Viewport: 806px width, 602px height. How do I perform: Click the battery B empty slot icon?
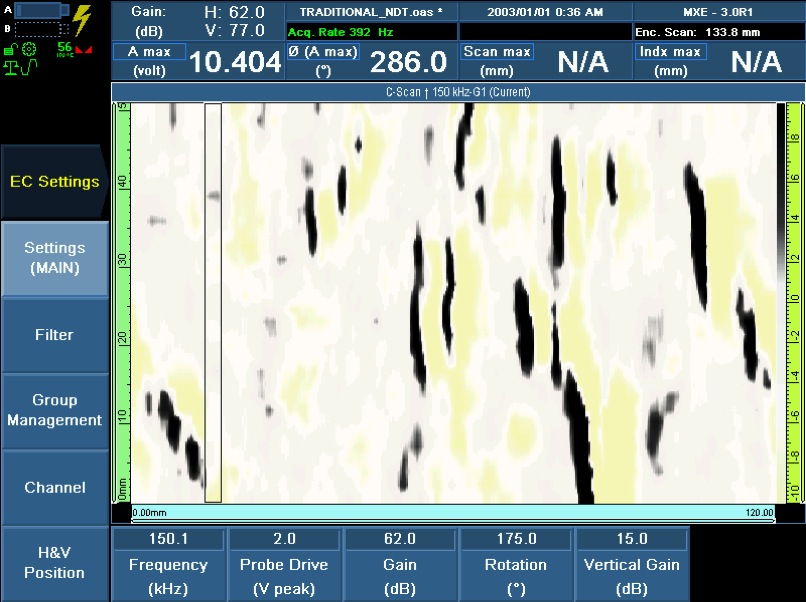pos(39,28)
